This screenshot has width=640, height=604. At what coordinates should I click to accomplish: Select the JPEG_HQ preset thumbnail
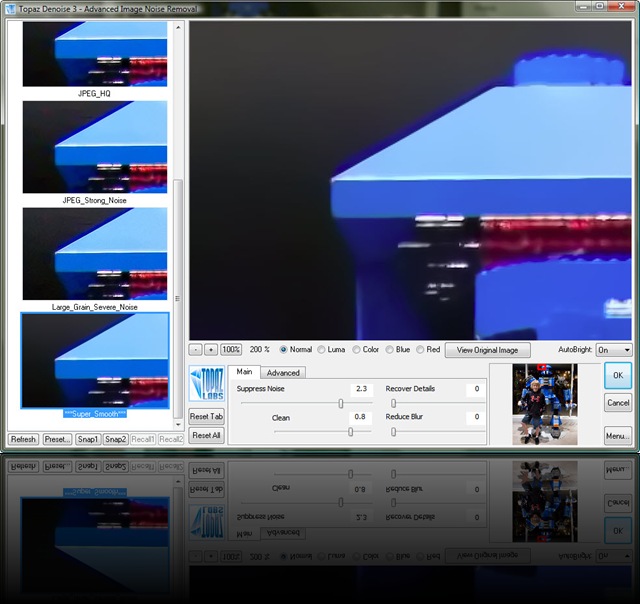coord(95,54)
